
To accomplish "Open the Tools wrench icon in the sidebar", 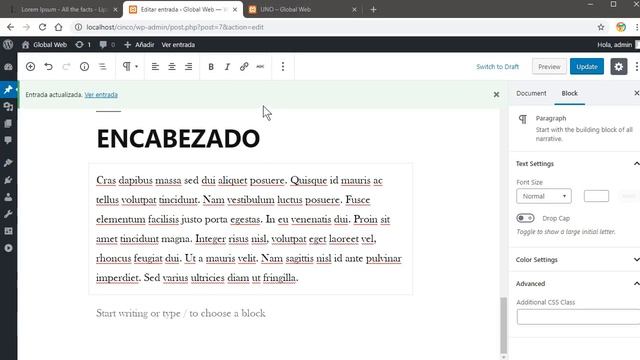I will (8, 214).
